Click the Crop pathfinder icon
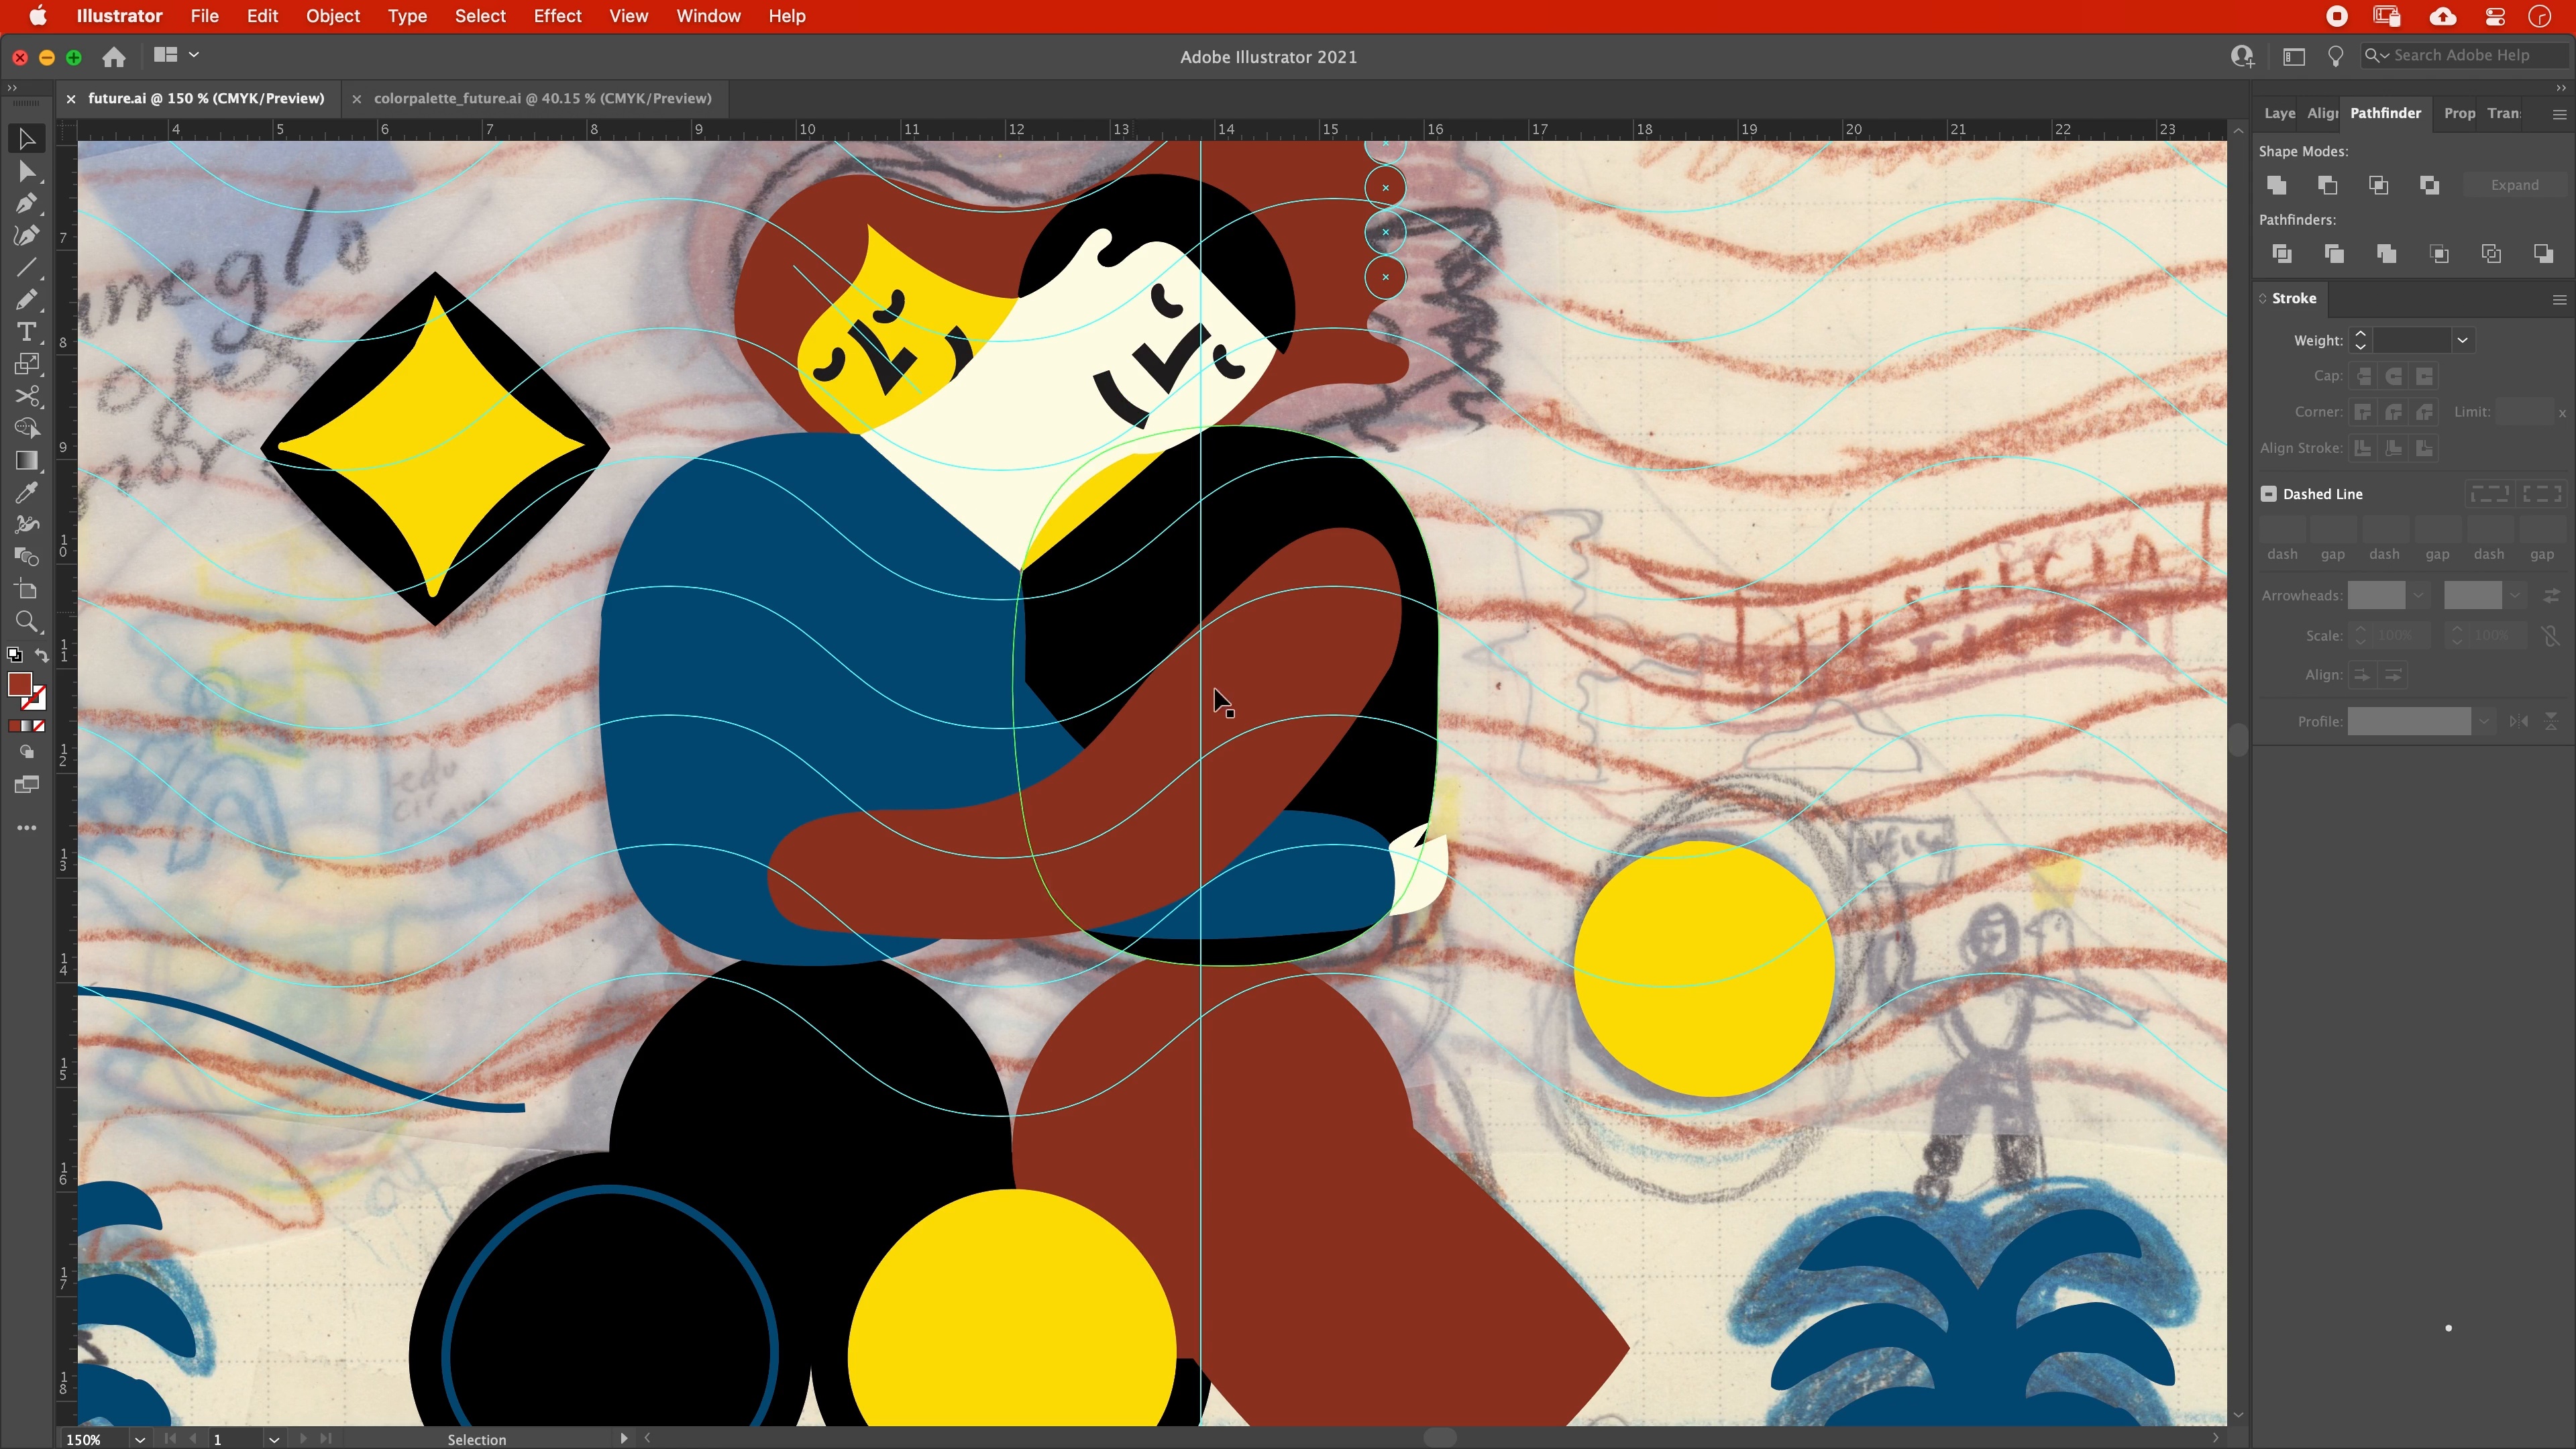 (2439, 254)
